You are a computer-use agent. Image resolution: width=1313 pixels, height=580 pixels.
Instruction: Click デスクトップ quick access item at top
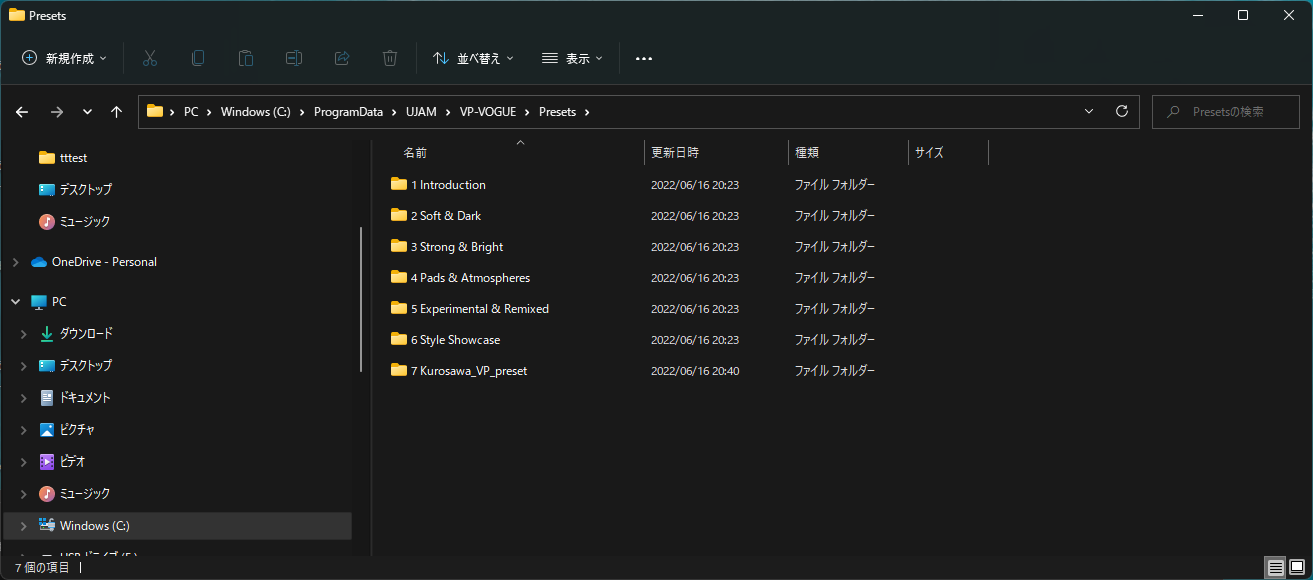tap(85, 190)
